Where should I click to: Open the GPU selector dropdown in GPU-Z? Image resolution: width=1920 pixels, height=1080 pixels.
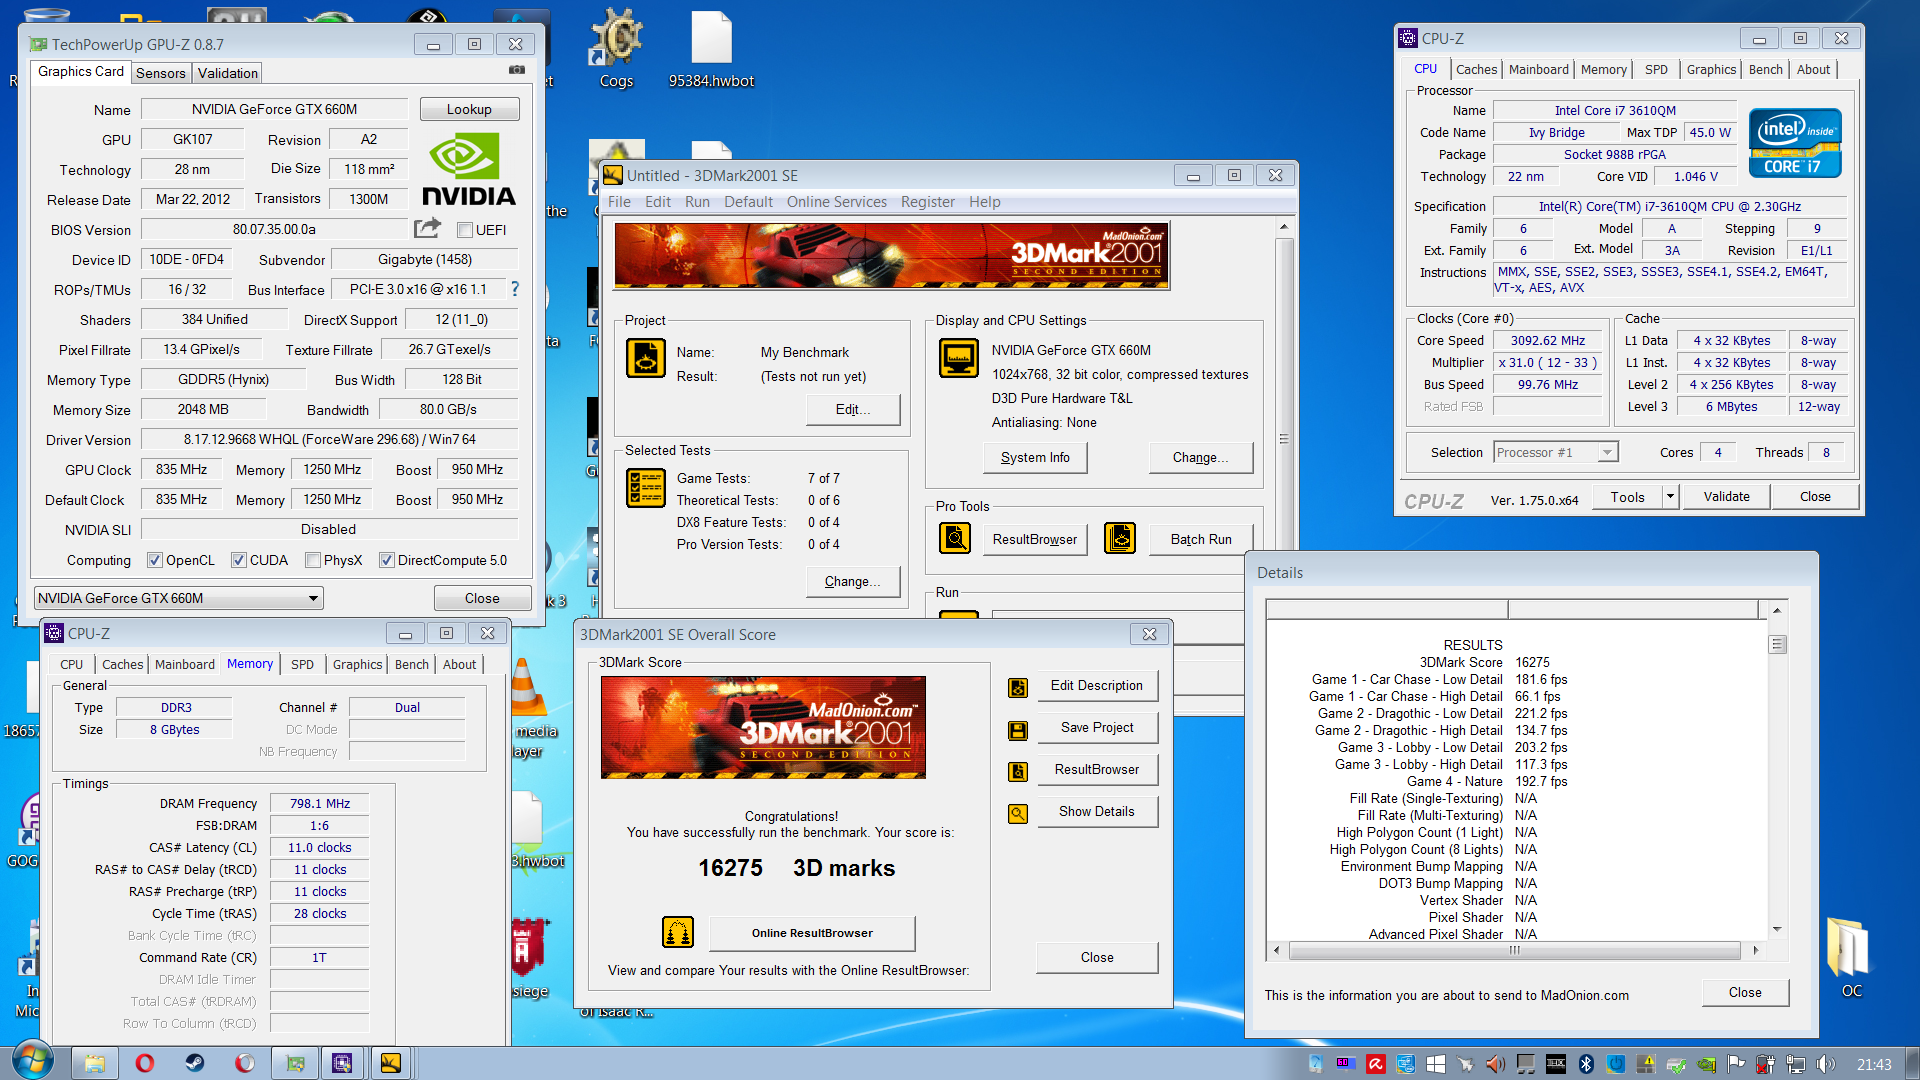click(x=179, y=598)
